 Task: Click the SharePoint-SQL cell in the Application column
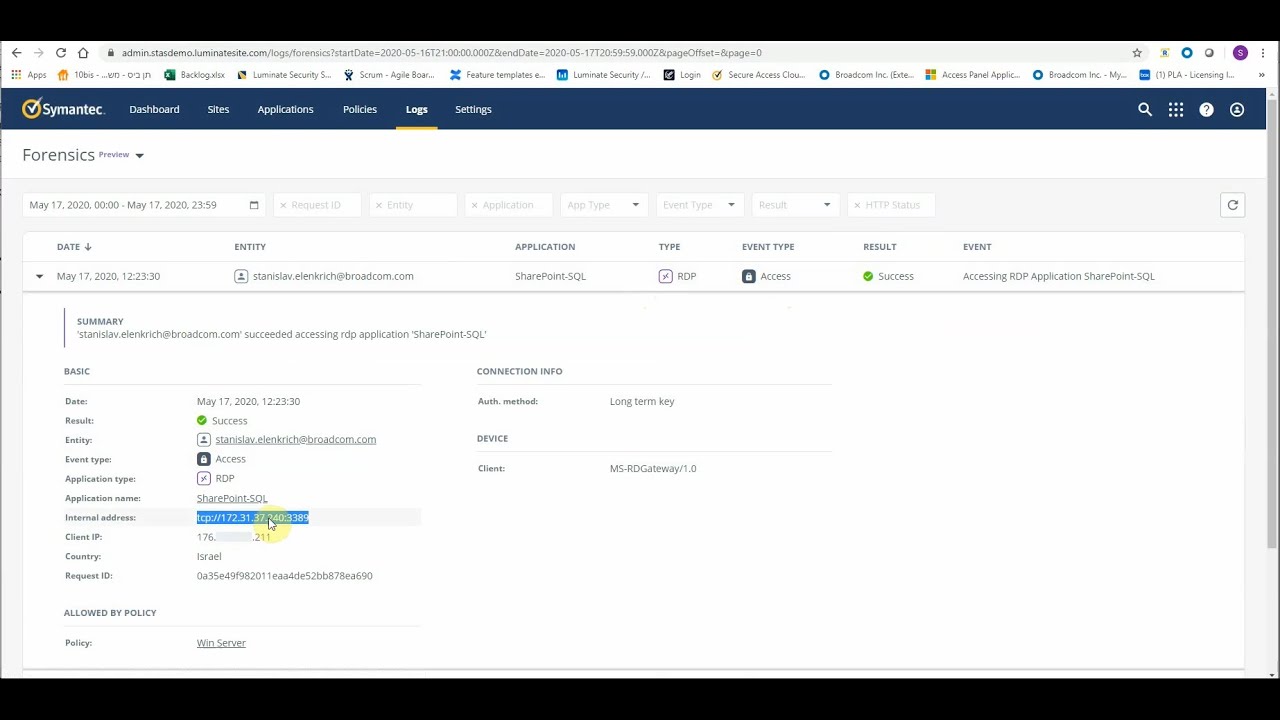pyautogui.click(x=550, y=276)
